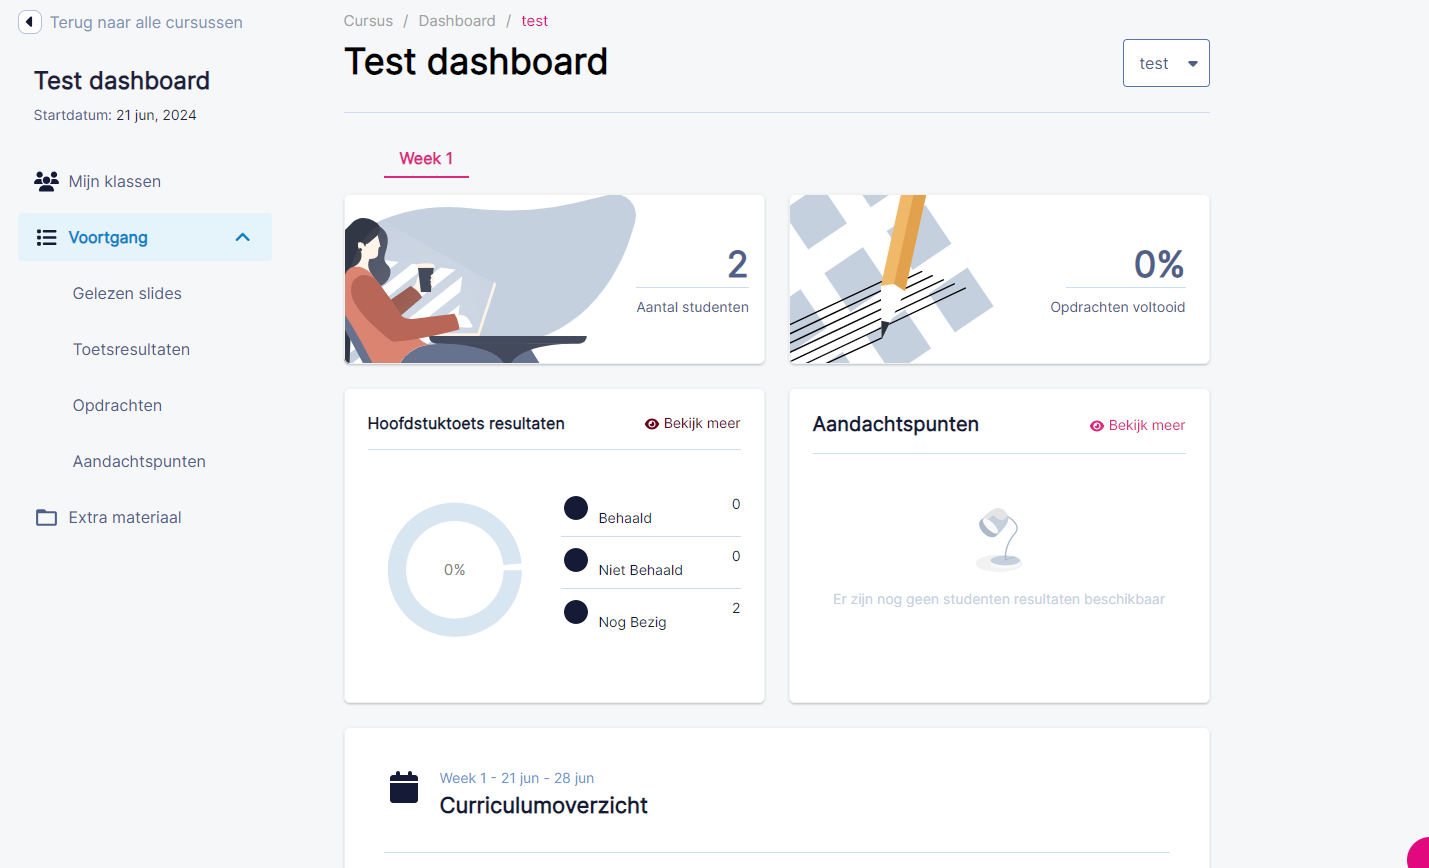Click Bekijk meer for Hoofdstuktoets resultaten

[692, 424]
